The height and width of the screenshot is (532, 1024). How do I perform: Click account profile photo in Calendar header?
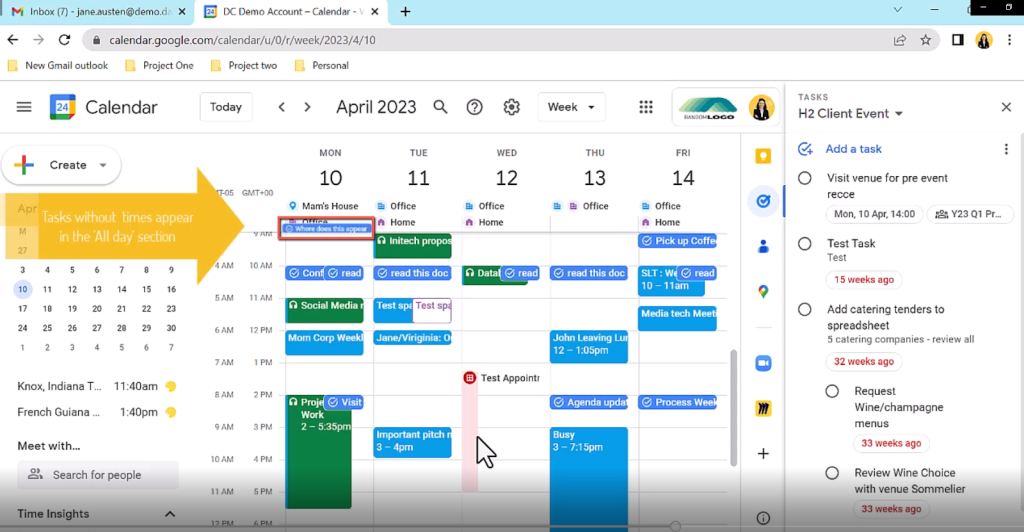pyautogui.click(x=761, y=108)
